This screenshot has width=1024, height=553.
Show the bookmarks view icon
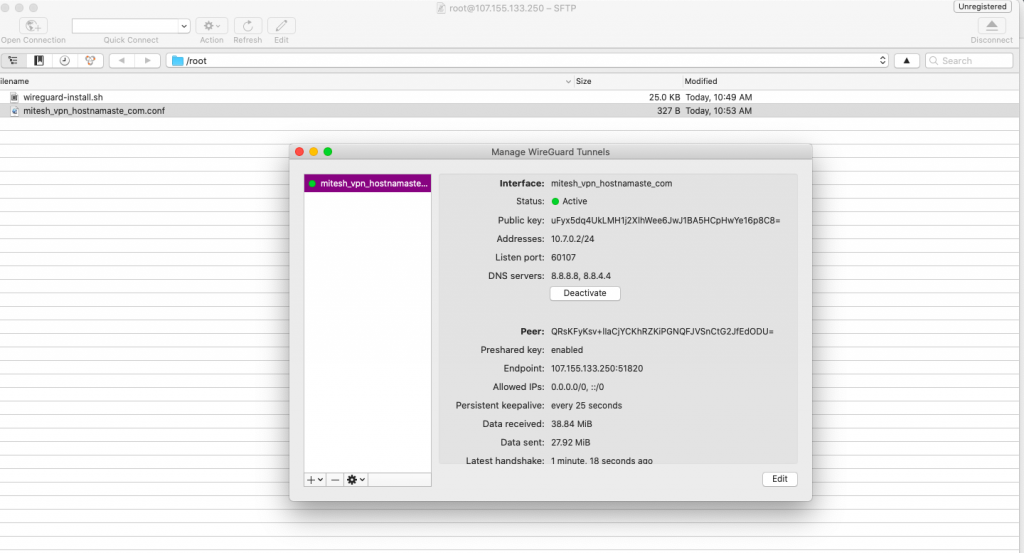39,61
